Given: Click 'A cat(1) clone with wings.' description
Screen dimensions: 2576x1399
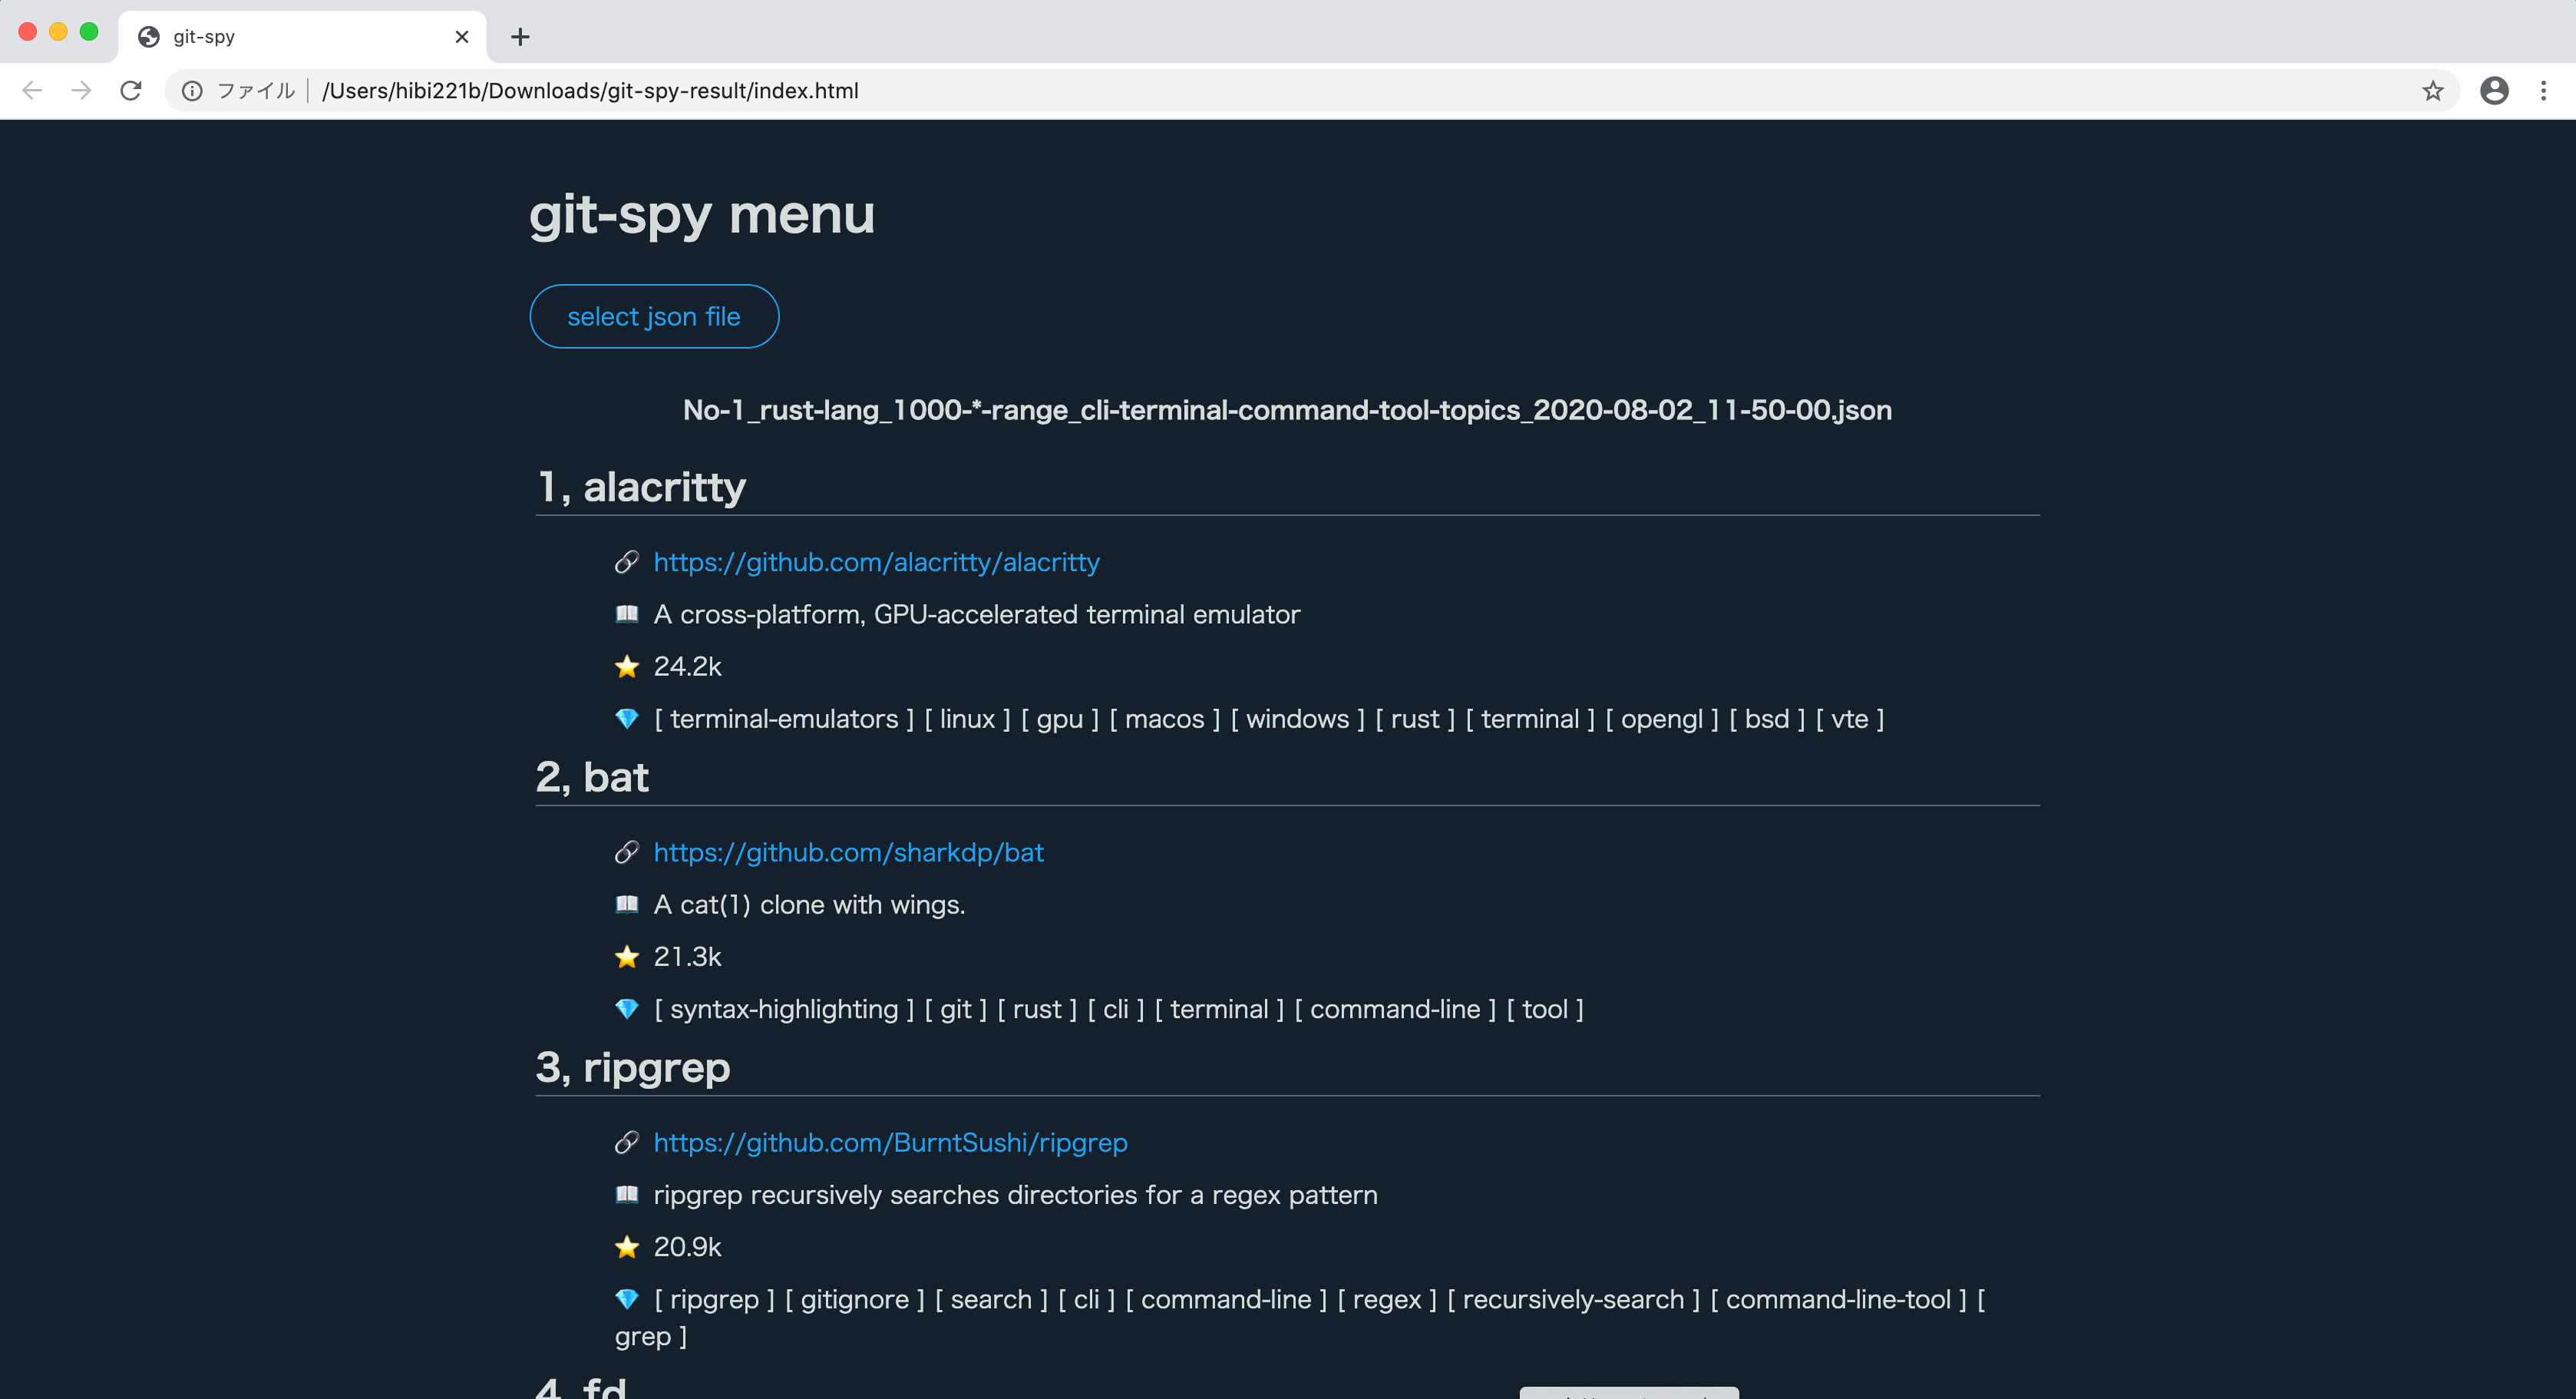Looking at the screenshot, I should click(809, 904).
